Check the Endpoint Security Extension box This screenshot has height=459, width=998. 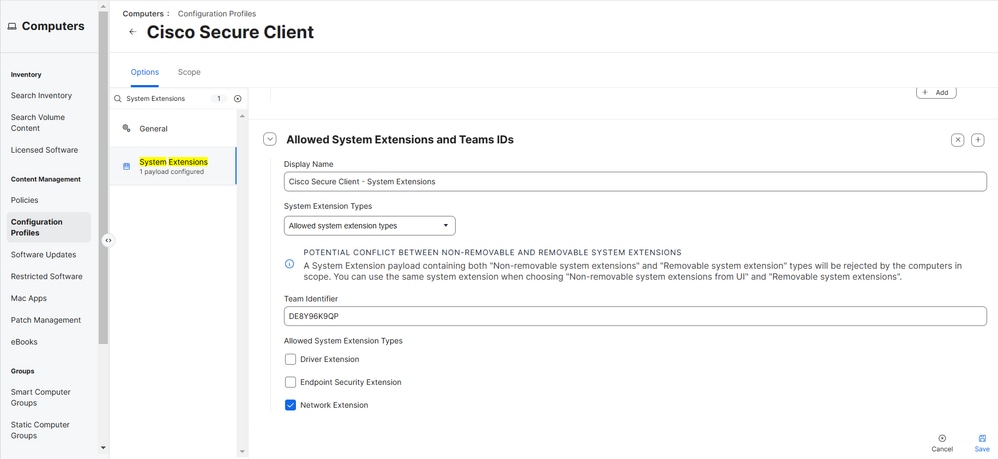click(x=291, y=382)
